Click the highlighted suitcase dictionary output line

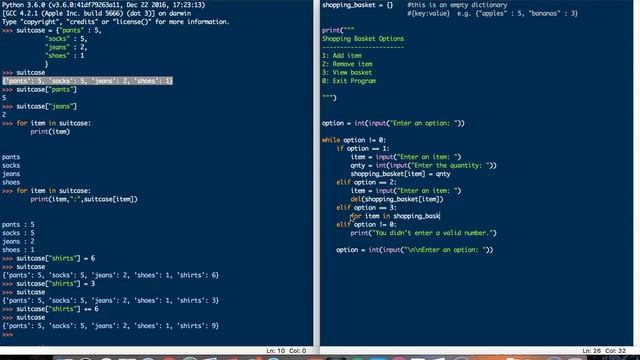pyautogui.click(x=87, y=81)
